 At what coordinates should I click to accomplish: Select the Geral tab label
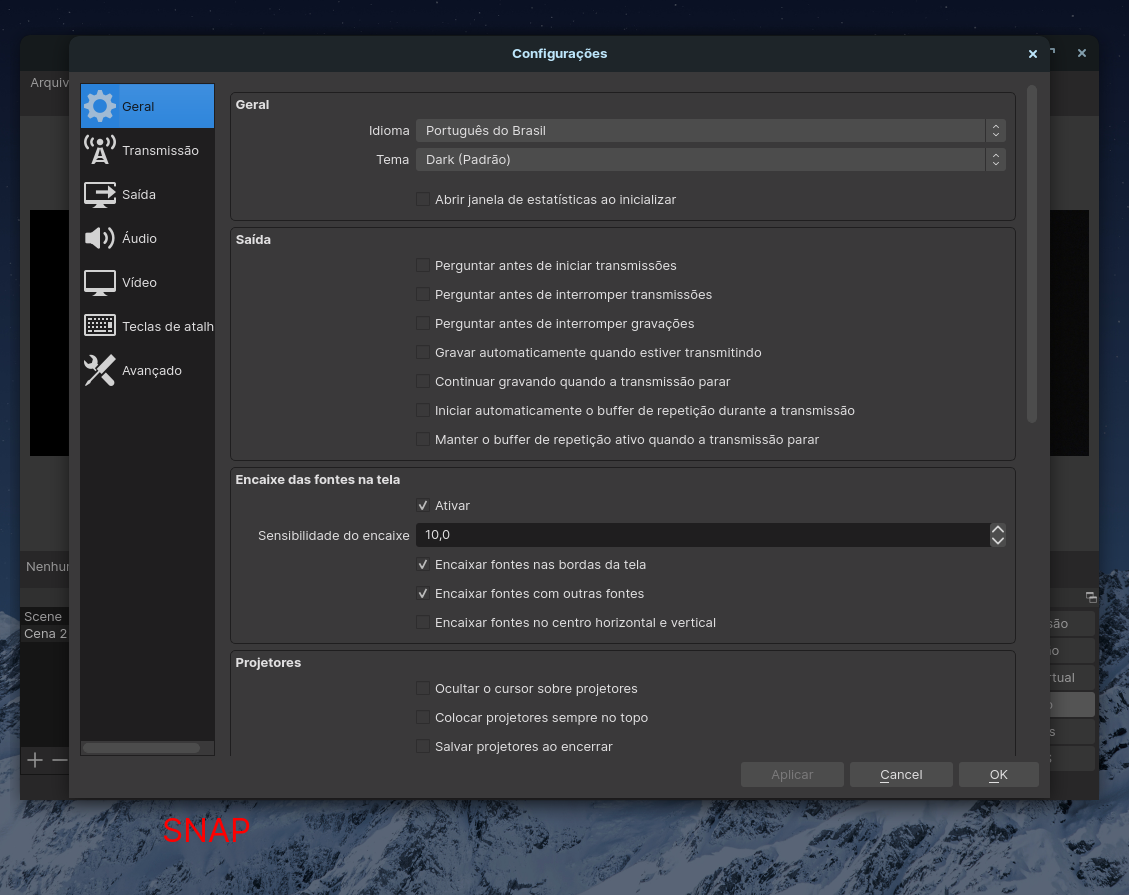[x=138, y=107]
